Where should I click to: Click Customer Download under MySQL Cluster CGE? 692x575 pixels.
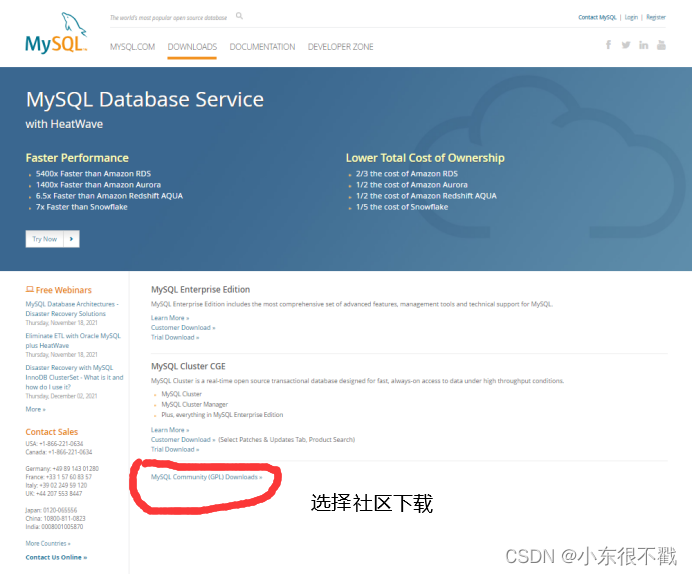pyautogui.click(x=183, y=440)
